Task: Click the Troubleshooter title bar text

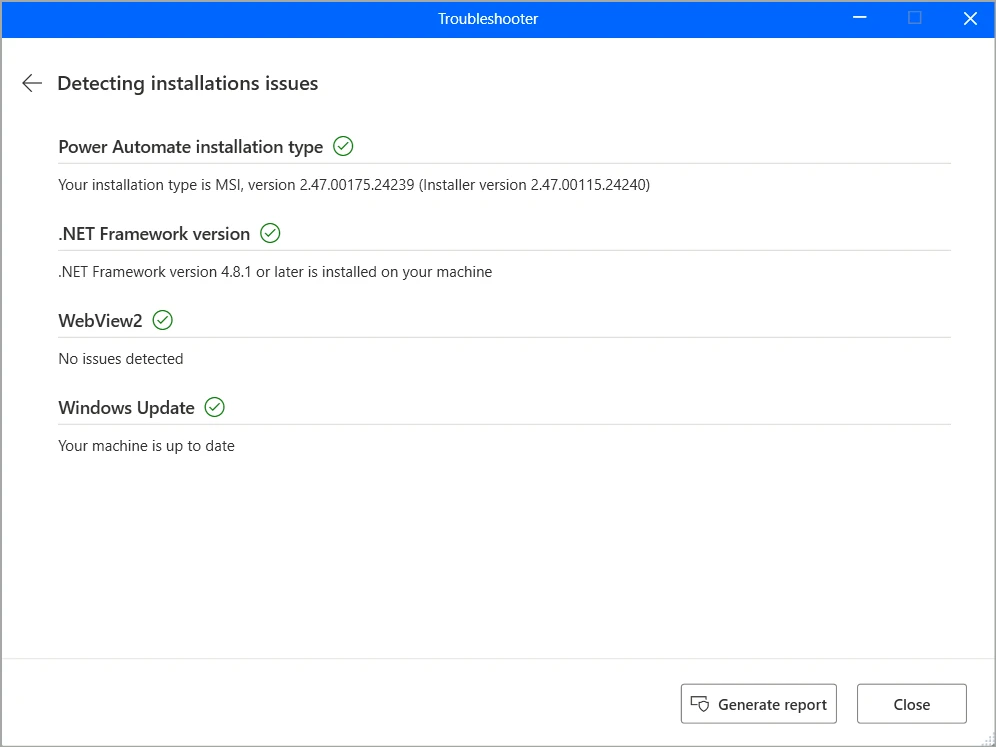Action: (488, 19)
